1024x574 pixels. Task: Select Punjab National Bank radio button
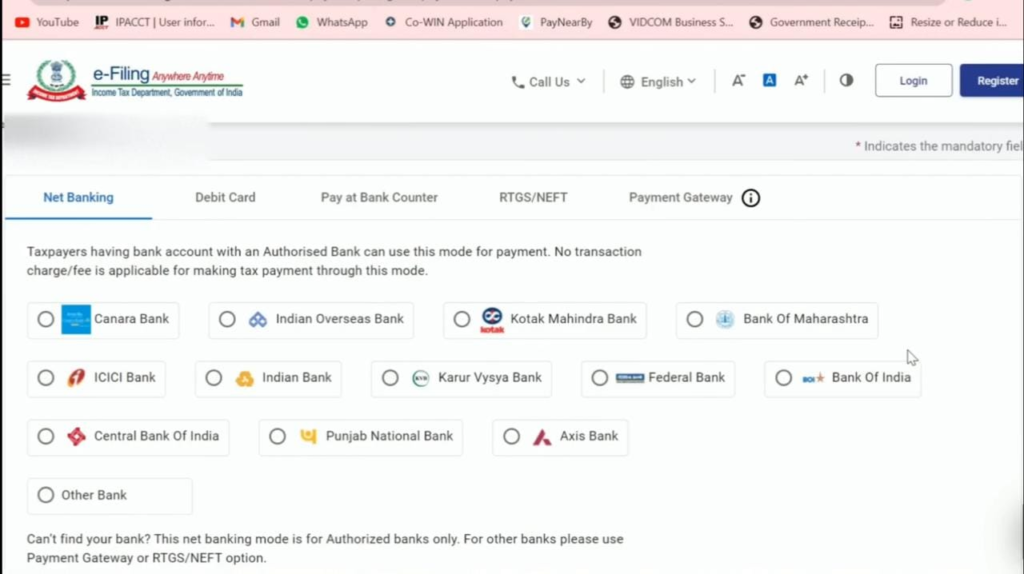point(278,437)
